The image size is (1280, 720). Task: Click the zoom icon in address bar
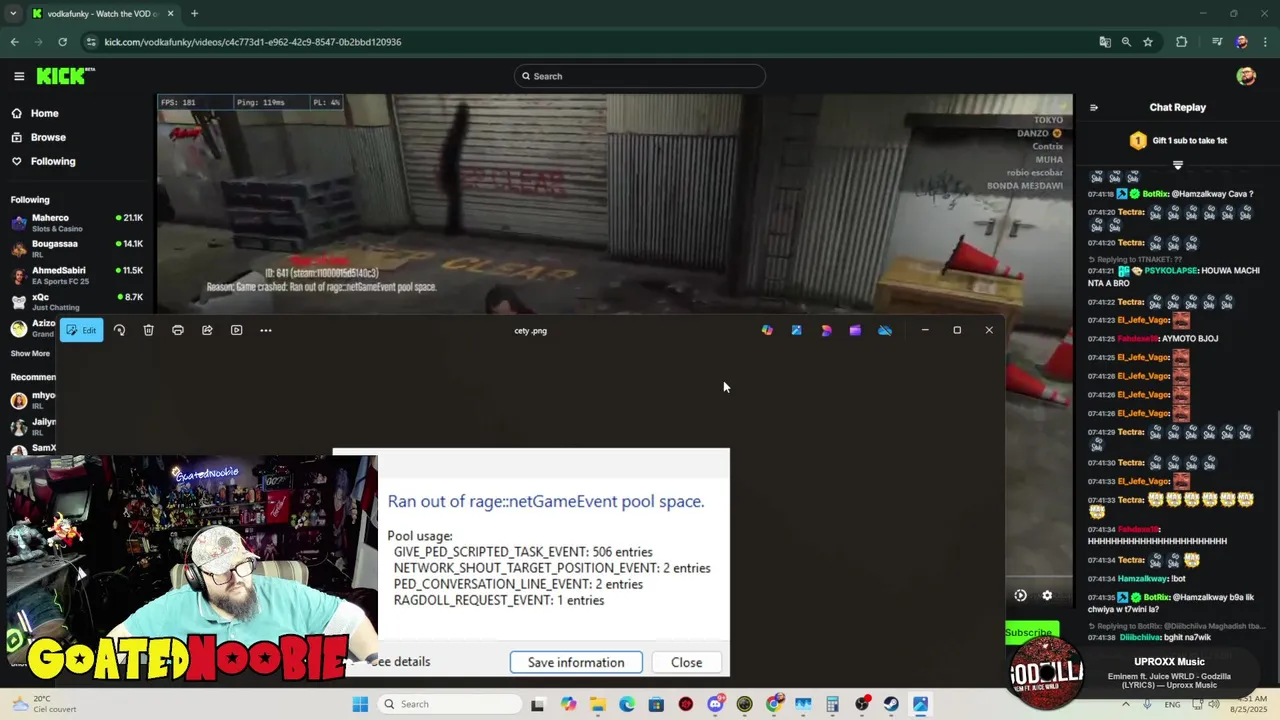click(1126, 42)
